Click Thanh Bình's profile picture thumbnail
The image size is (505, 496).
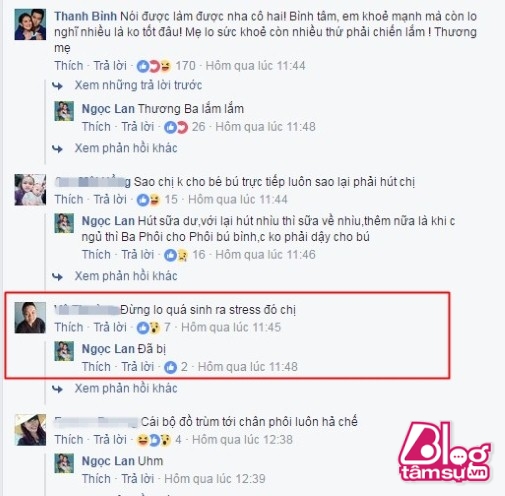(x=30, y=24)
